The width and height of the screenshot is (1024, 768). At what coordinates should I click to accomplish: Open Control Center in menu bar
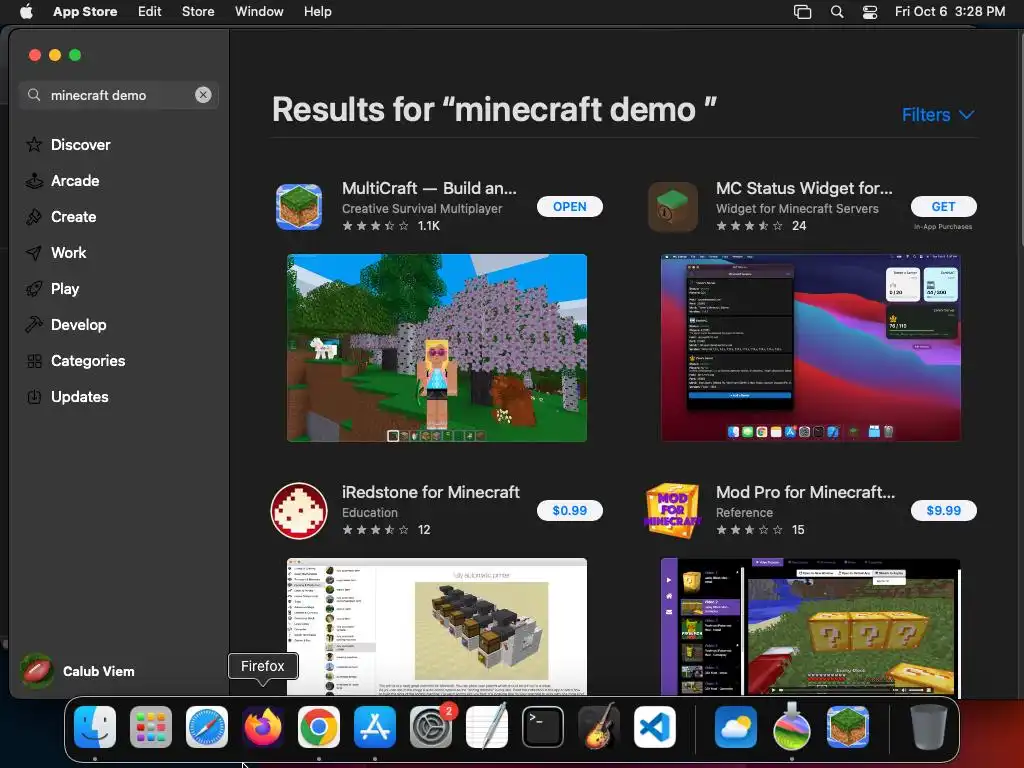[x=870, y=12]
